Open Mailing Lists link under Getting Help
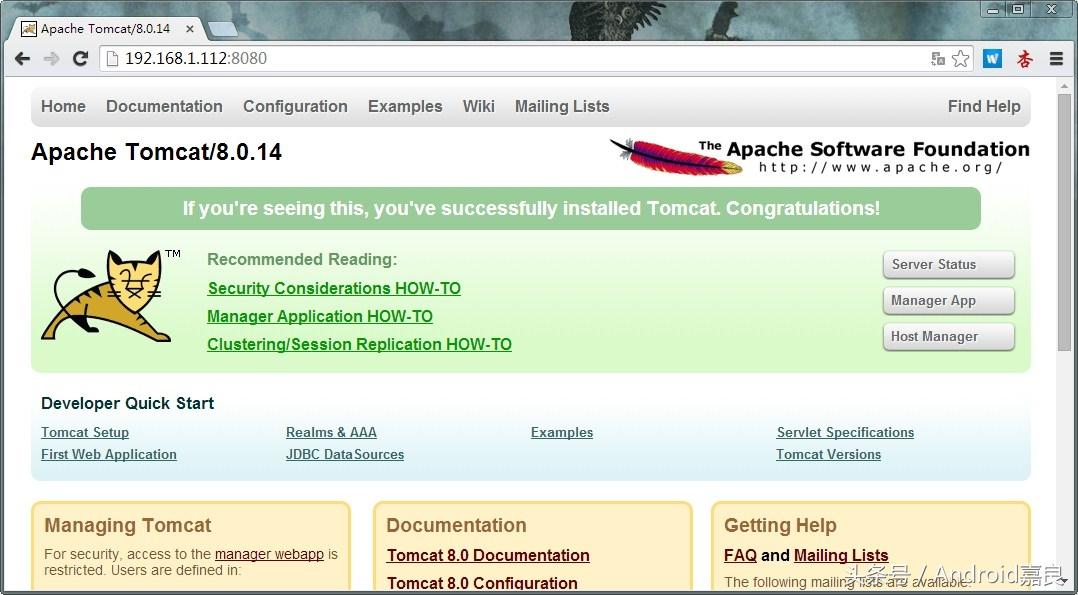Viewport: 1078px width, 595px height. pyautogui.click(x=841, y=555)
